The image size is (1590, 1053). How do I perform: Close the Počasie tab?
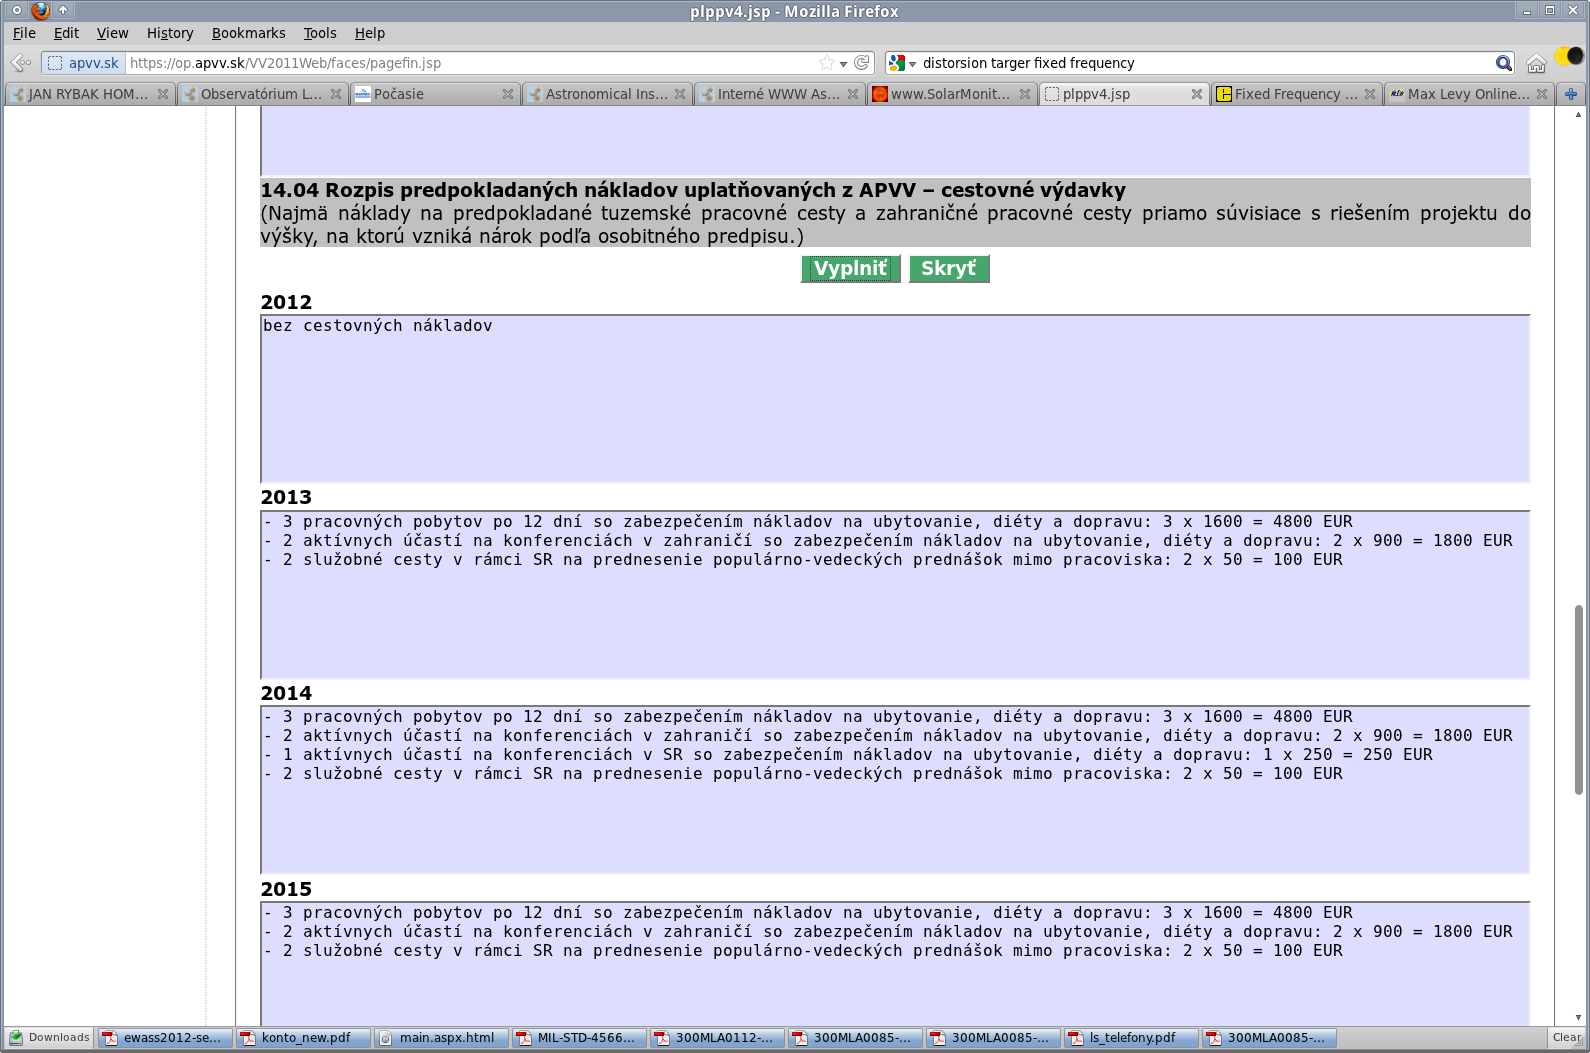507,94
